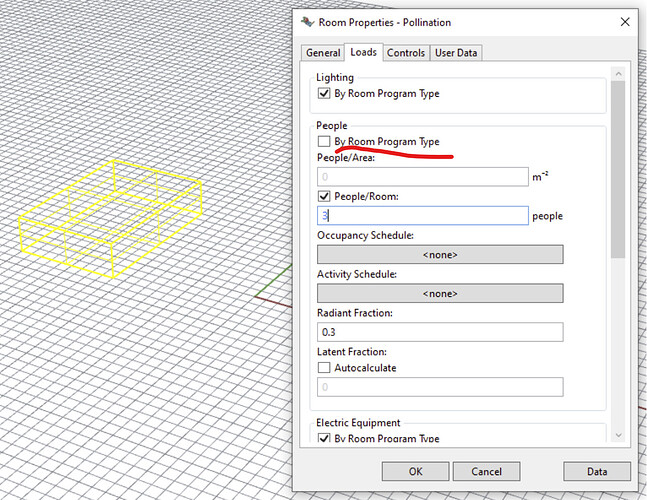
Task: Enable People By Room Program Type checkbox
Action: (x=324, y=142)
